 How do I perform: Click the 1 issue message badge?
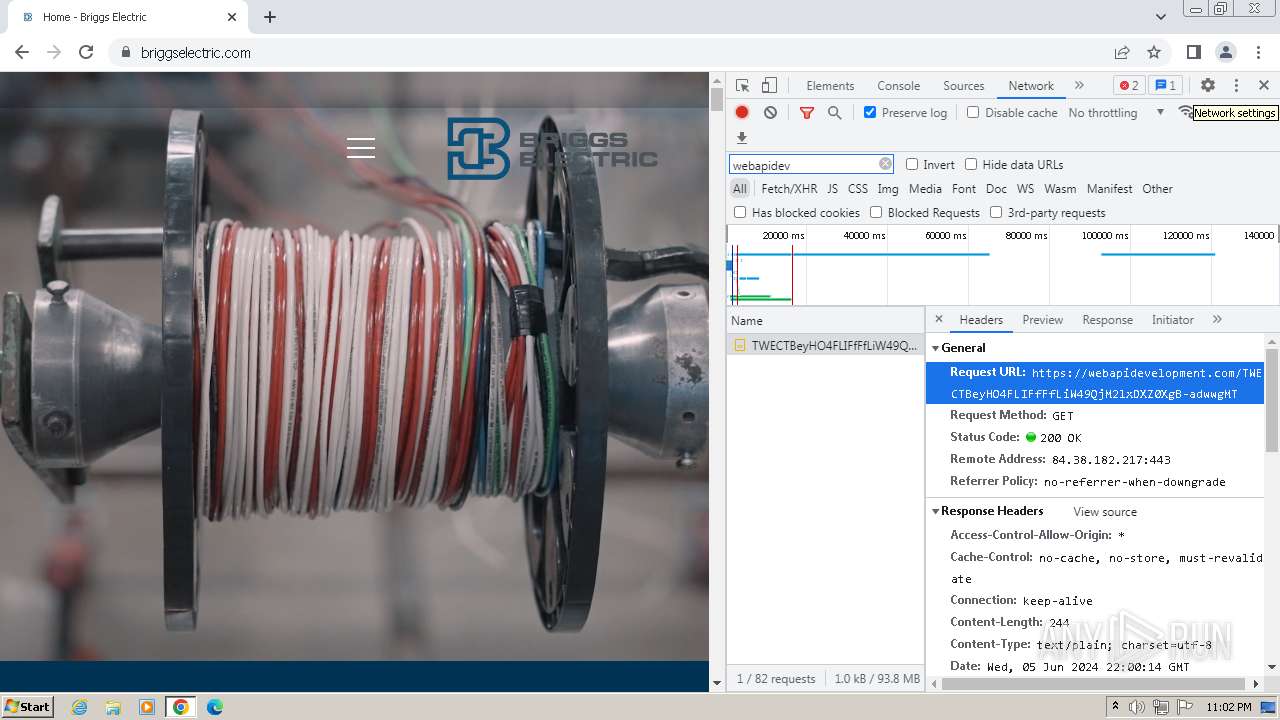(1164, 86)
